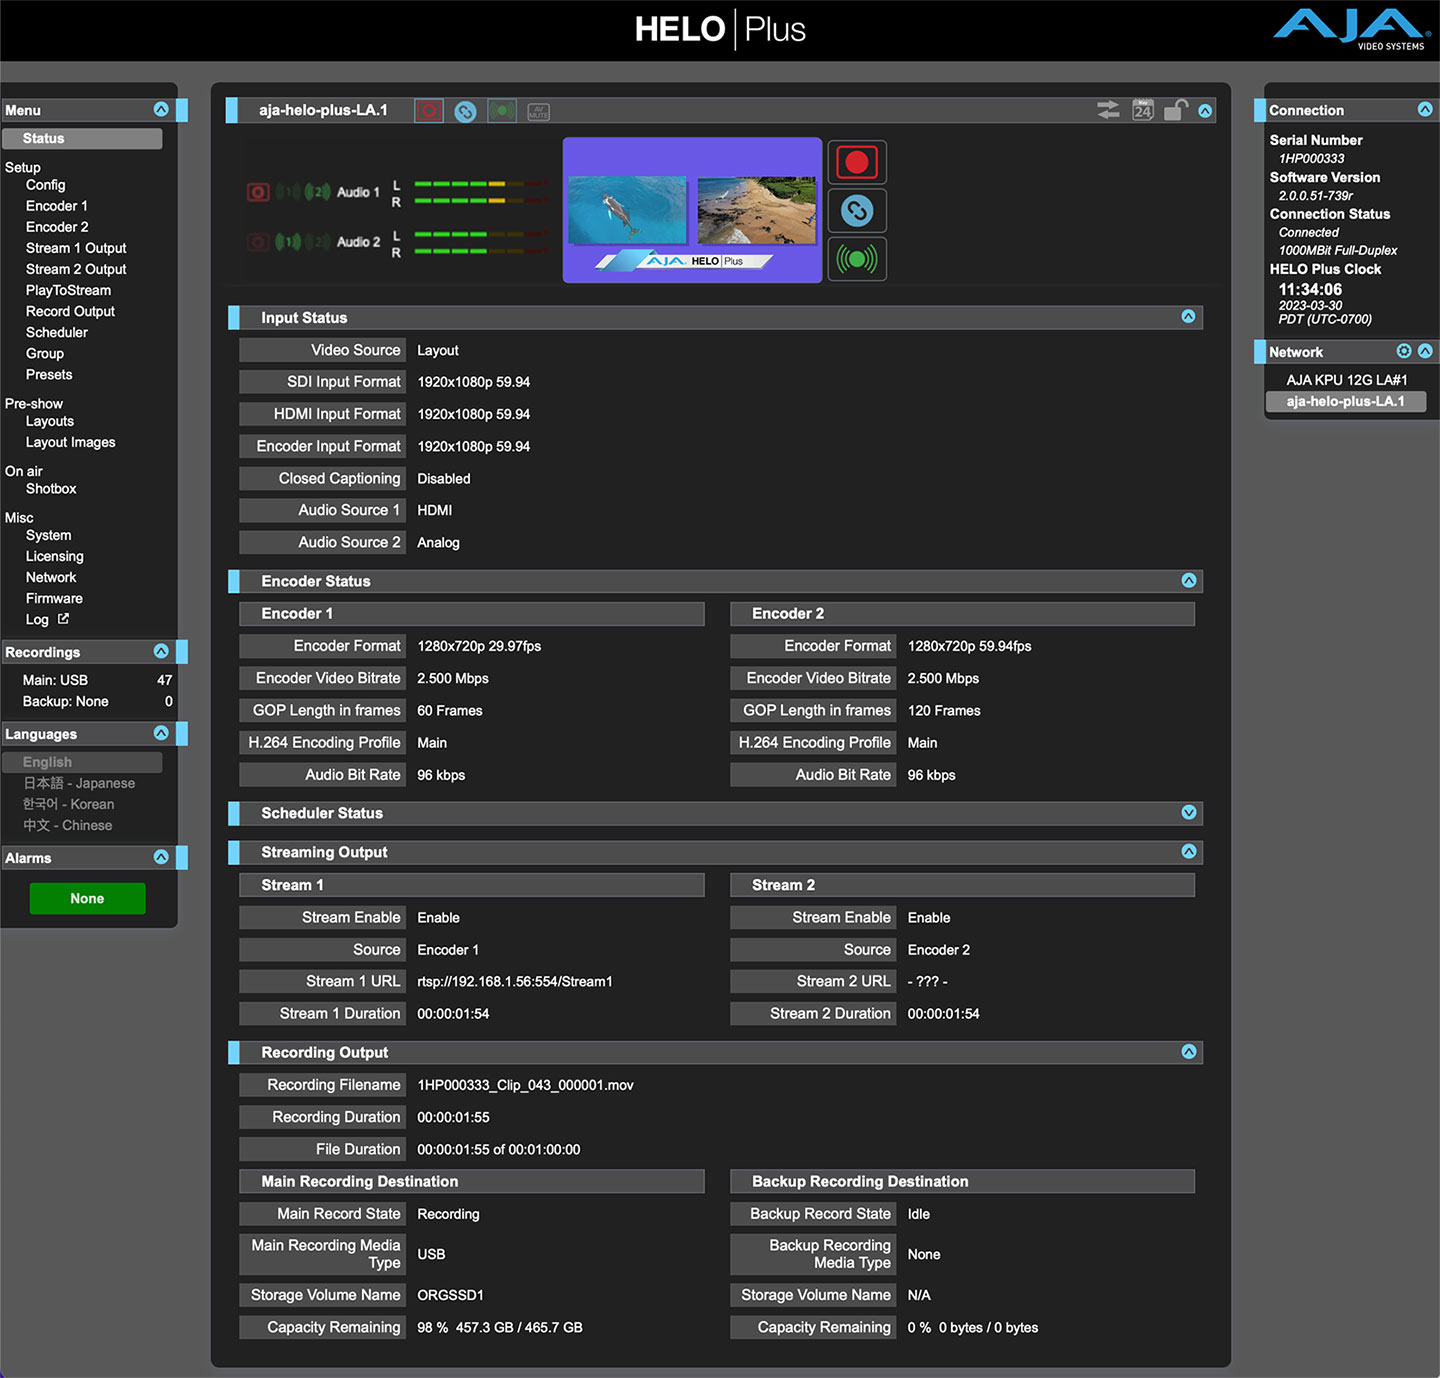Viewport: 1440px width, 1378px height.
Task: Toggle small stream button in title bar
Action: click(x=502, y=111)
